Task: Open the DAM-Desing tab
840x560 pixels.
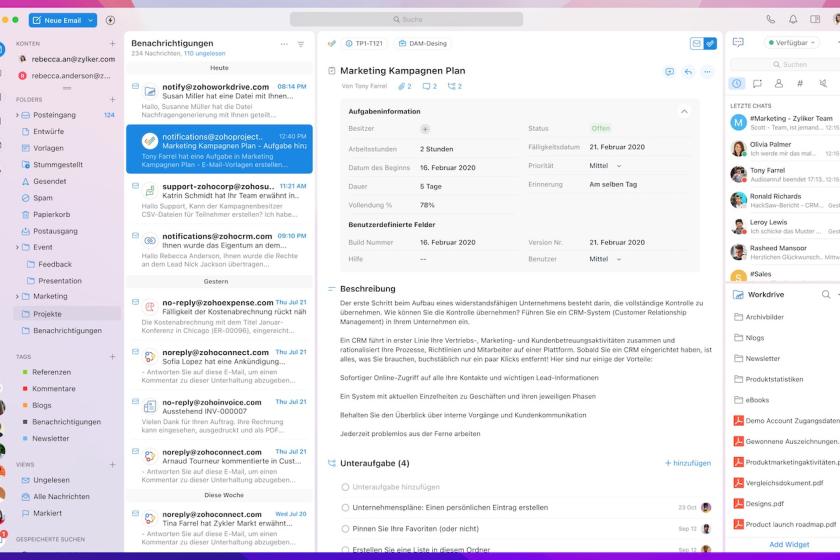Action: [x=423, y=43]
